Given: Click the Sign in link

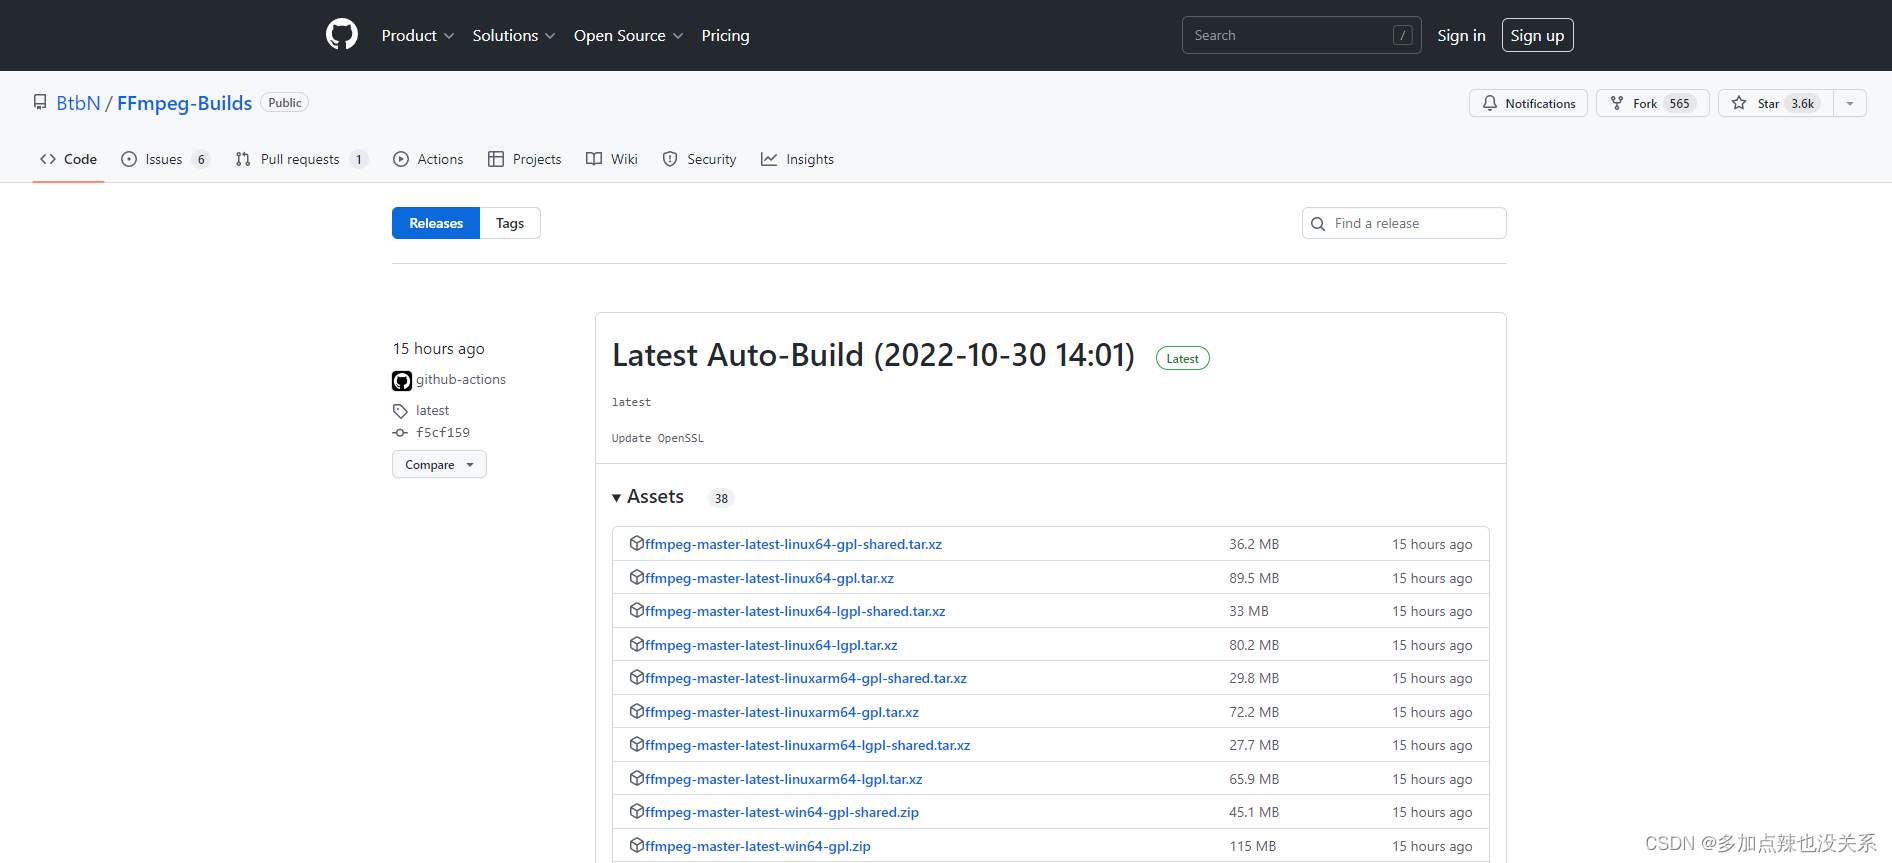Looking at the screenshot, I should tap(1461, 36).
